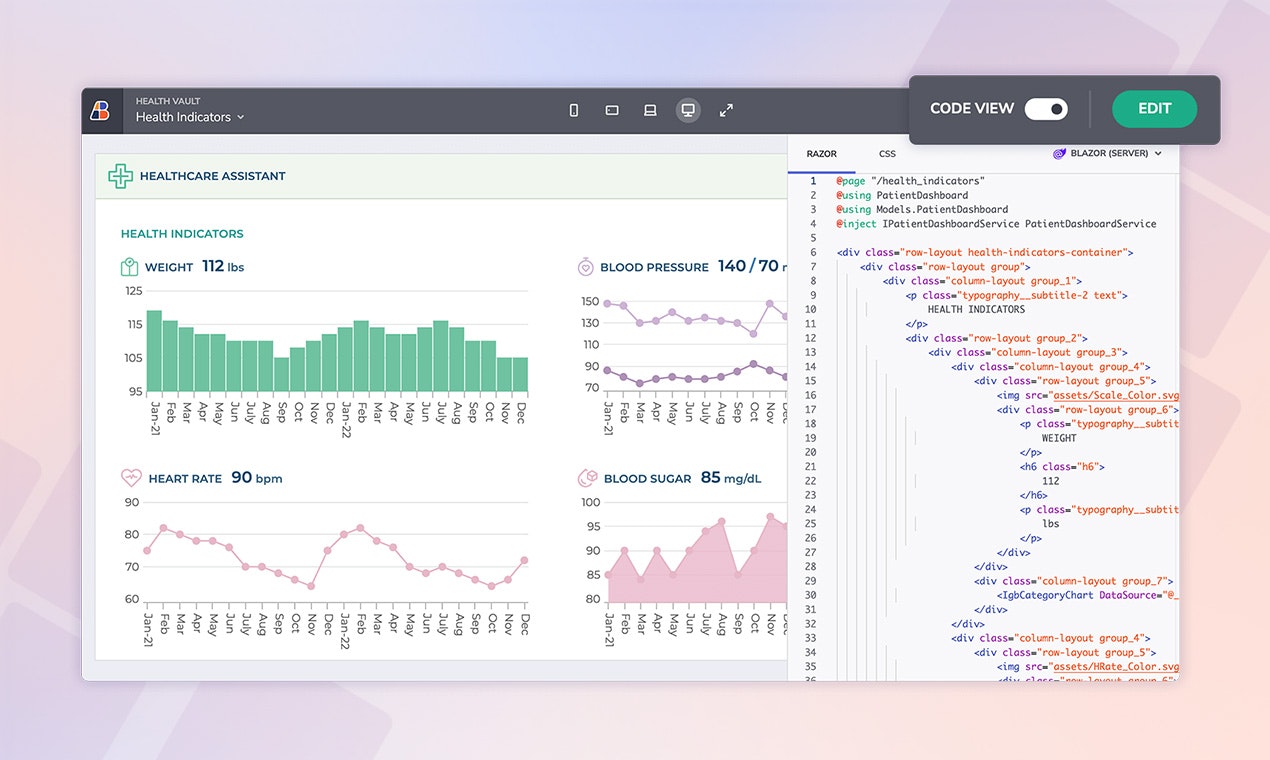Click the blood sugar icon
Image resolution: width=1270 pixels, height=760 pixels.
click(x=588, y=478)
